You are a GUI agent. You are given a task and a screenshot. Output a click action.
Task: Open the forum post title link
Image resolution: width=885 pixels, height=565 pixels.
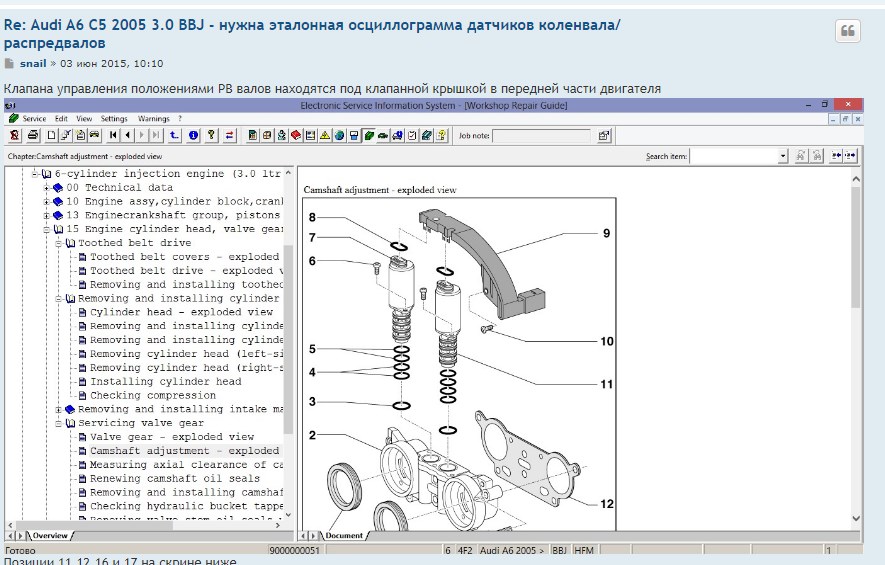312,34
